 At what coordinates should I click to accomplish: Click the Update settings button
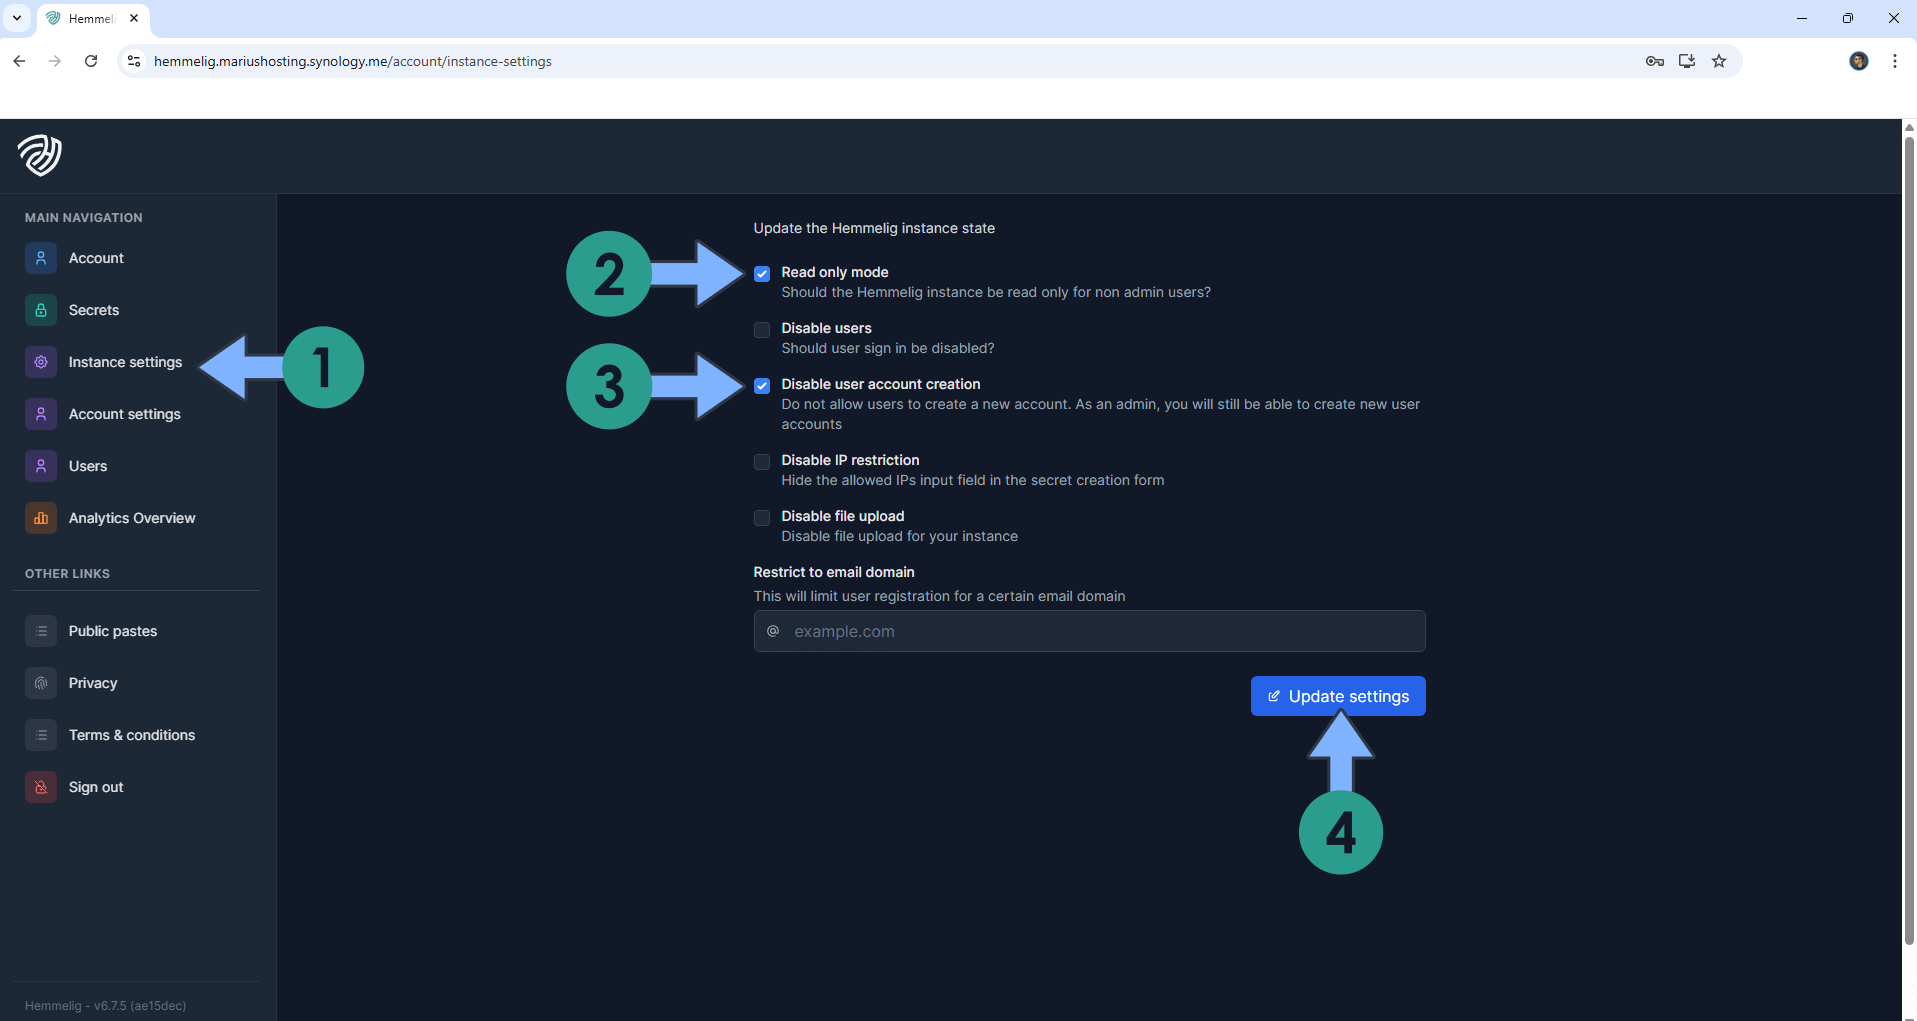click(1338, 696)
